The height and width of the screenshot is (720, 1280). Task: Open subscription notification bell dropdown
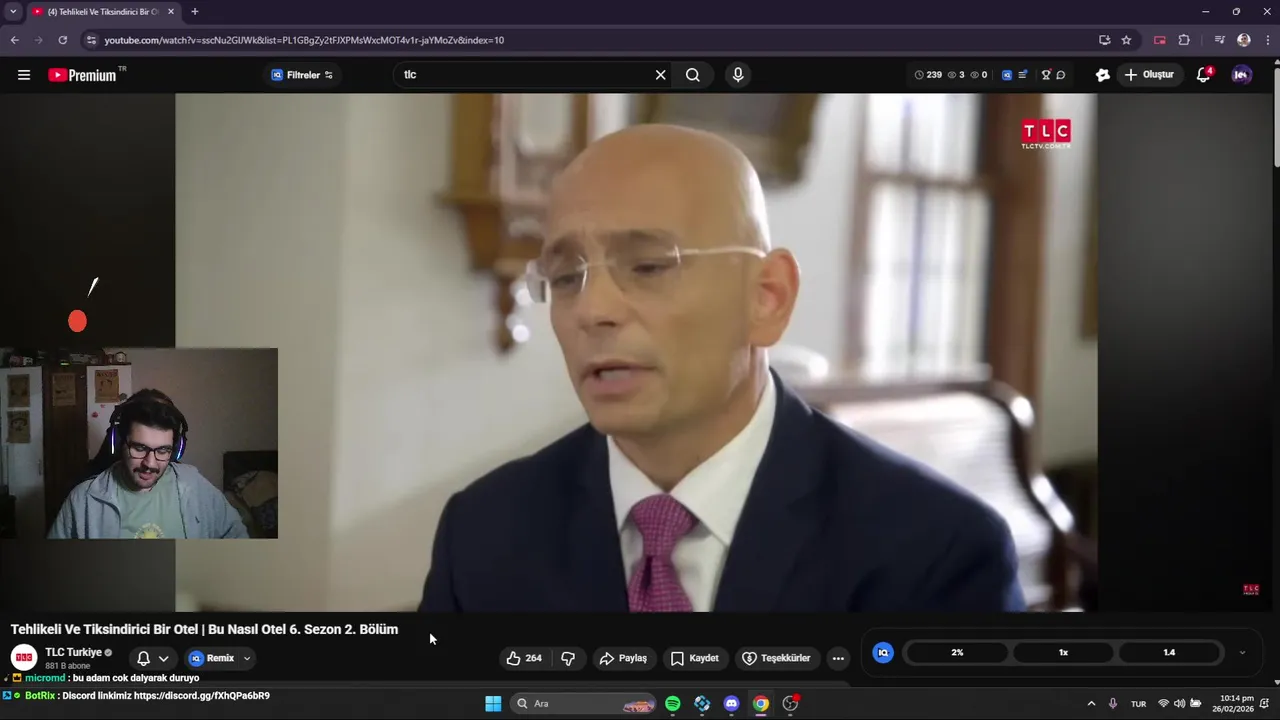pyautogui.click(x=152, y=658)
